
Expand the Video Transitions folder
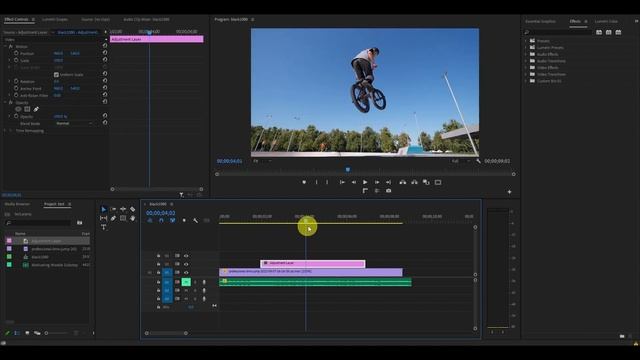526,74
